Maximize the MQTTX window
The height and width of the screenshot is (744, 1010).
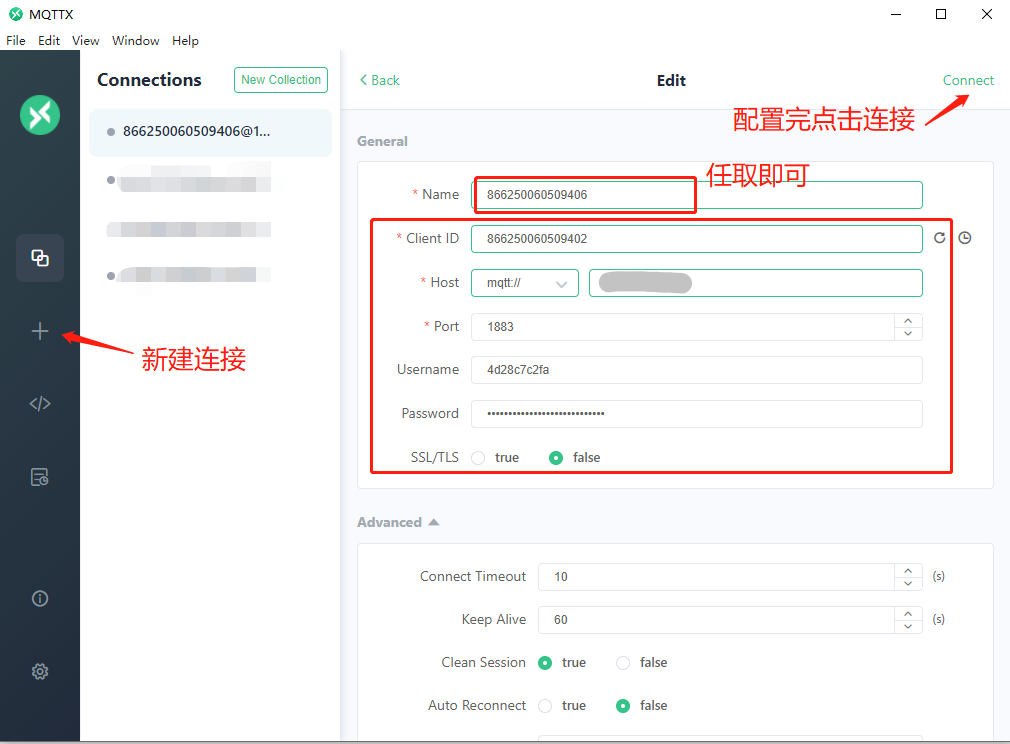pyautogui.click(x=941, y=14)
